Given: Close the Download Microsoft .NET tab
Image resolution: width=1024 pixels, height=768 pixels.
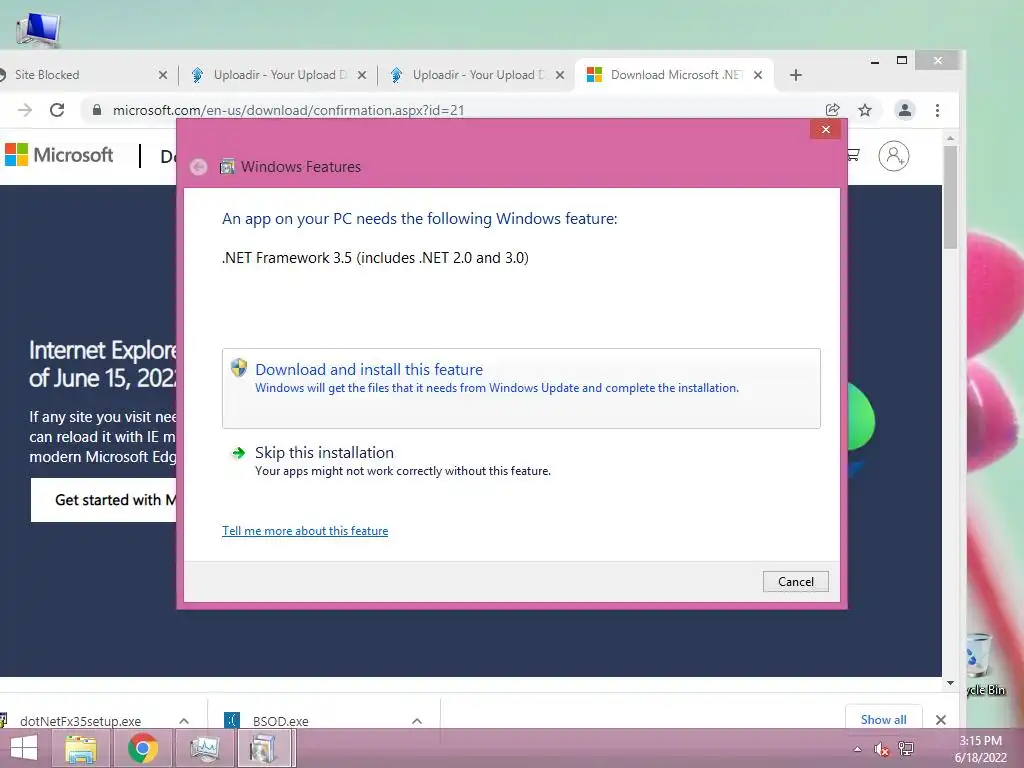Looking at the screenshot, I should coord(758,75).
